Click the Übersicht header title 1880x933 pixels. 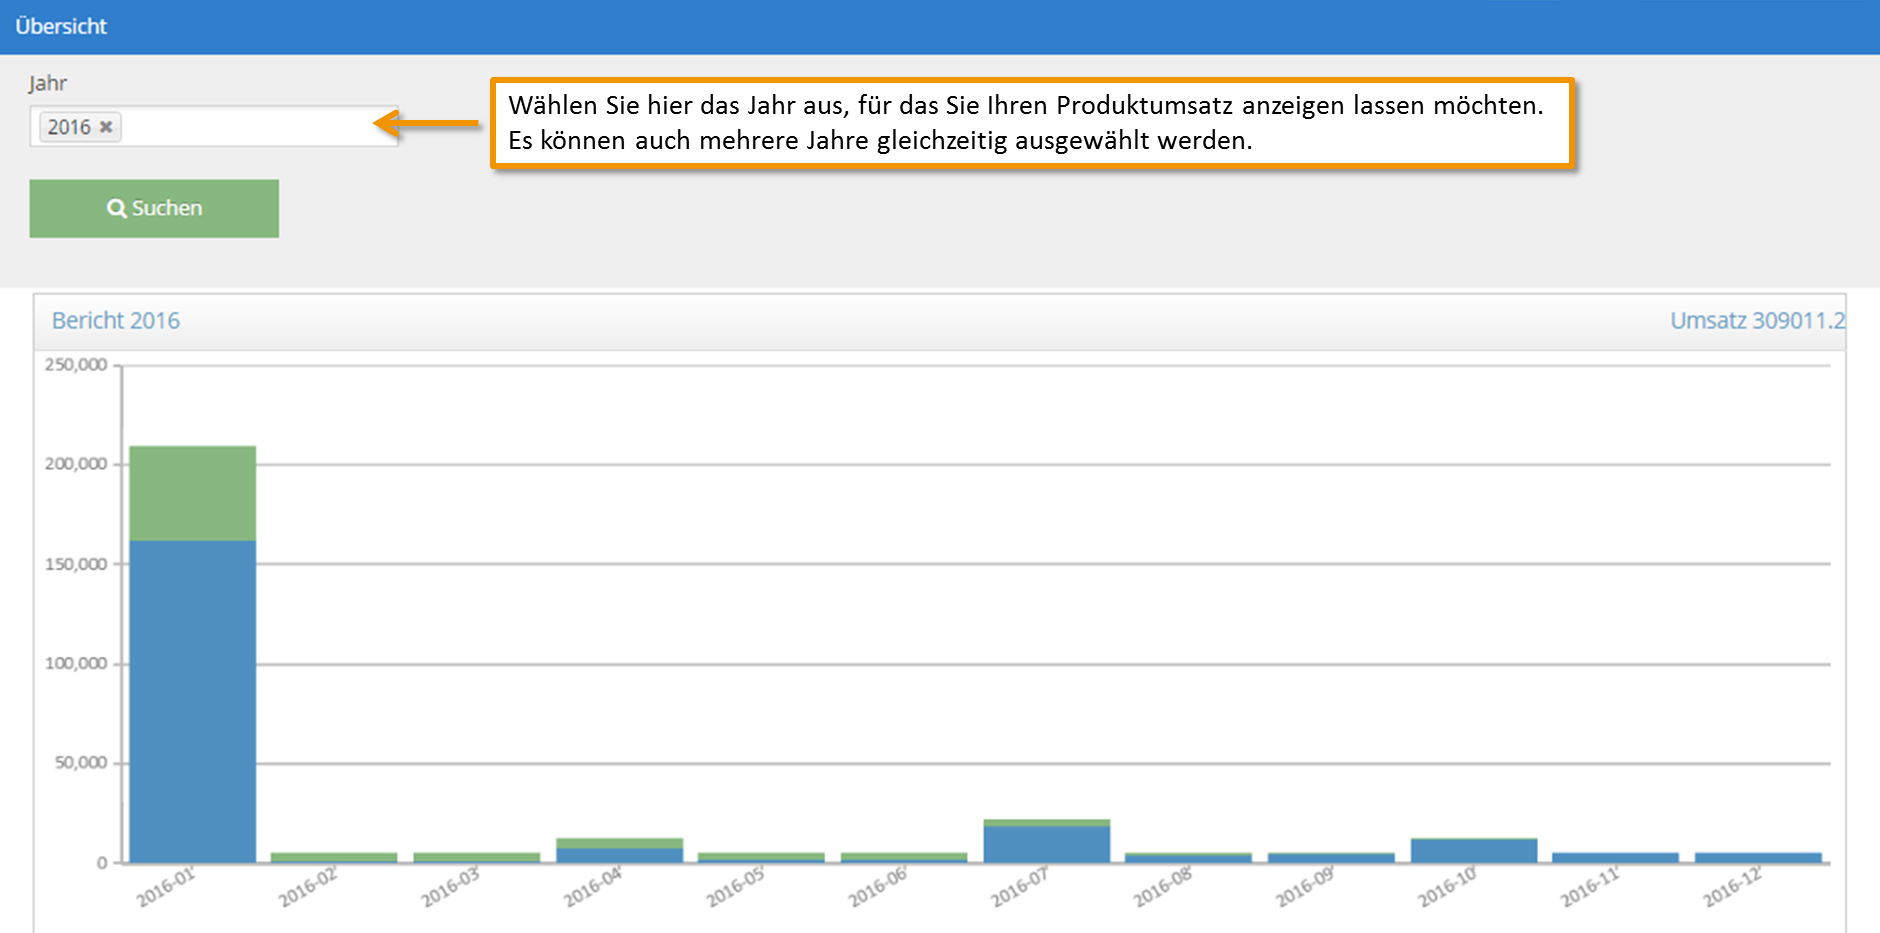pyautogui.click(x=61, y=27)
